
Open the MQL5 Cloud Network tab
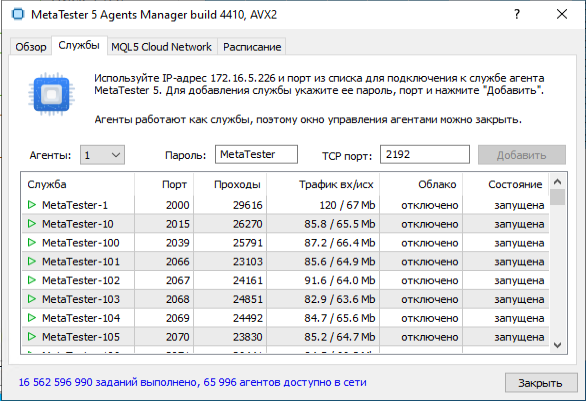pyautogui.click(x=161, y=47)
